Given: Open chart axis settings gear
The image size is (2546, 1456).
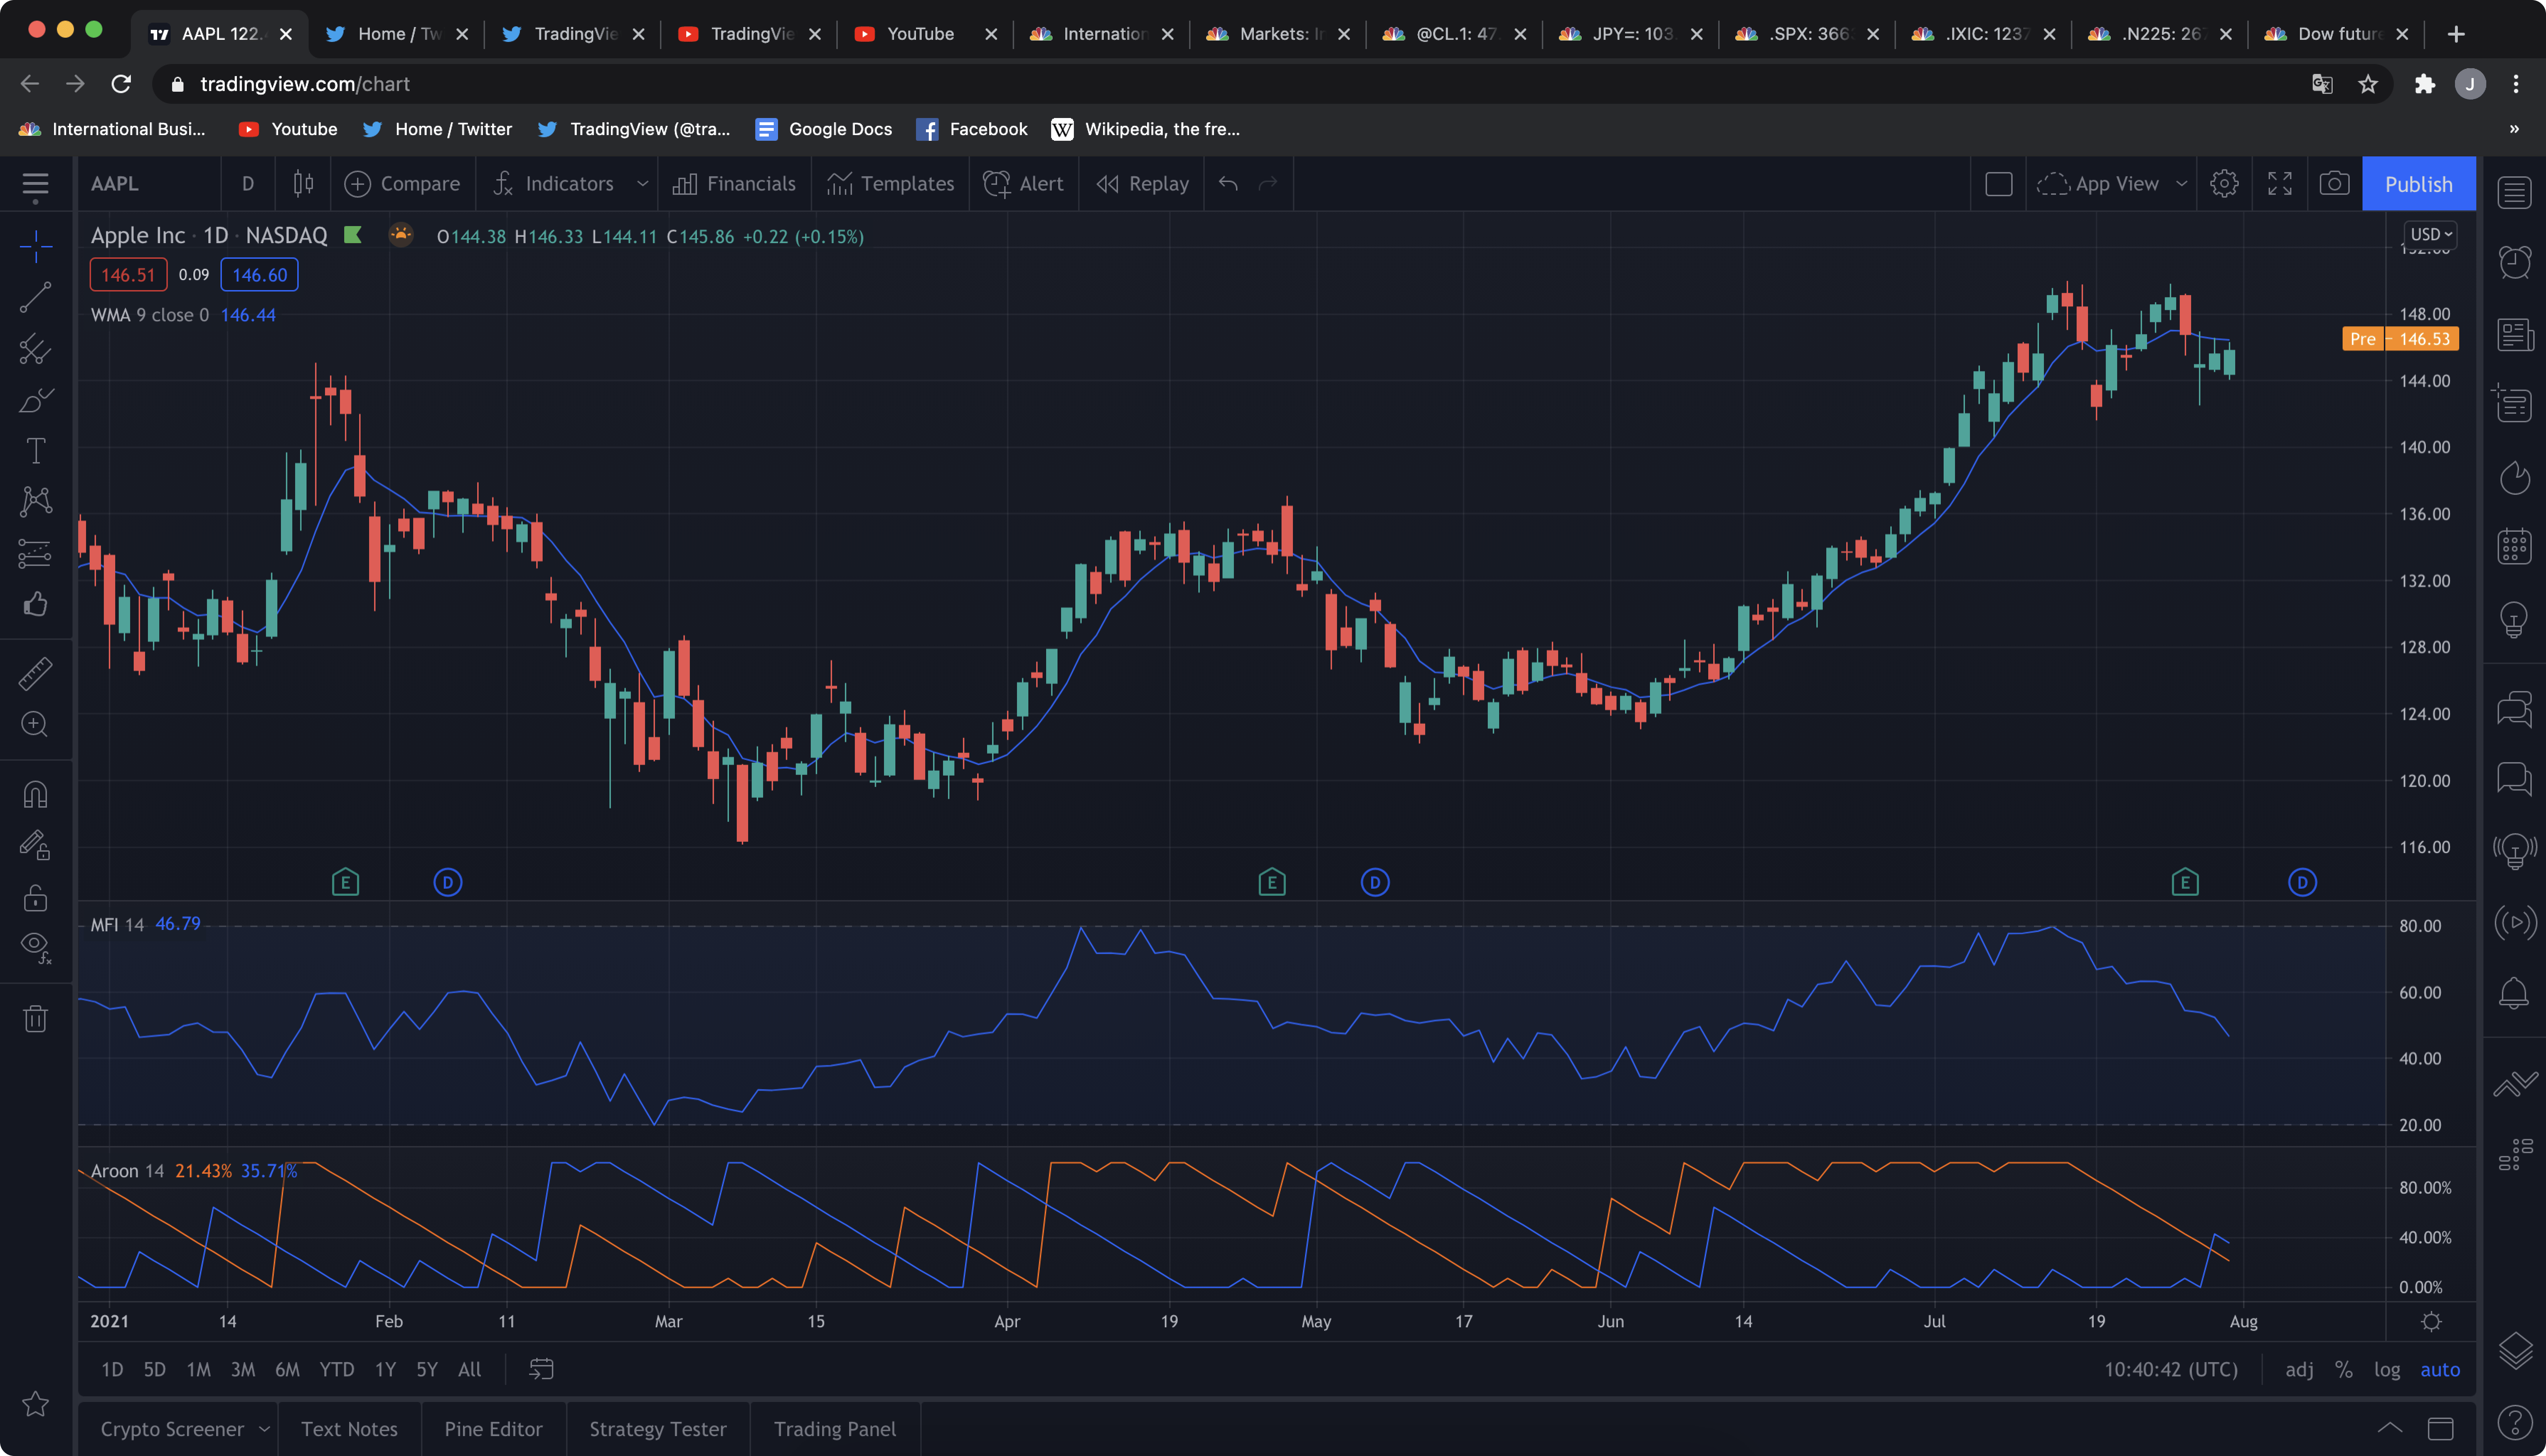Looking at the screenshot, I should point(2431,1322).
